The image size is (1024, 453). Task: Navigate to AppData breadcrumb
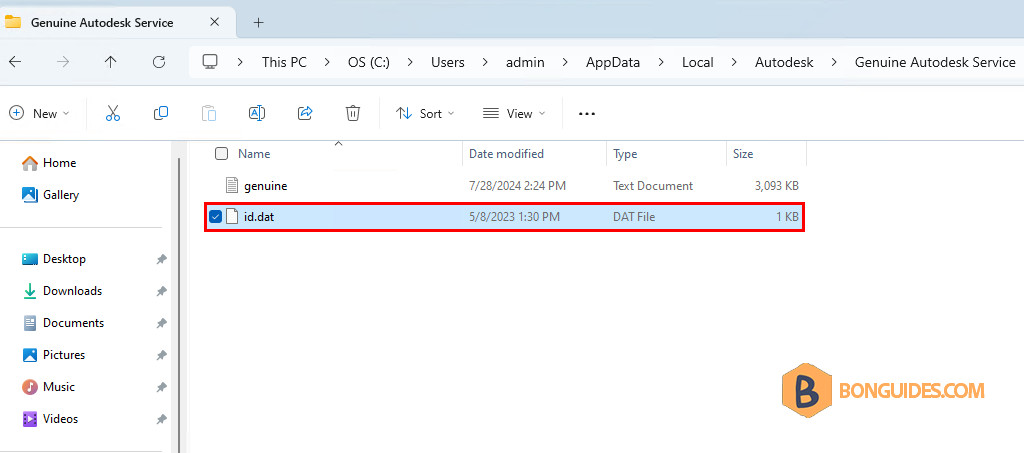point(613,62)
